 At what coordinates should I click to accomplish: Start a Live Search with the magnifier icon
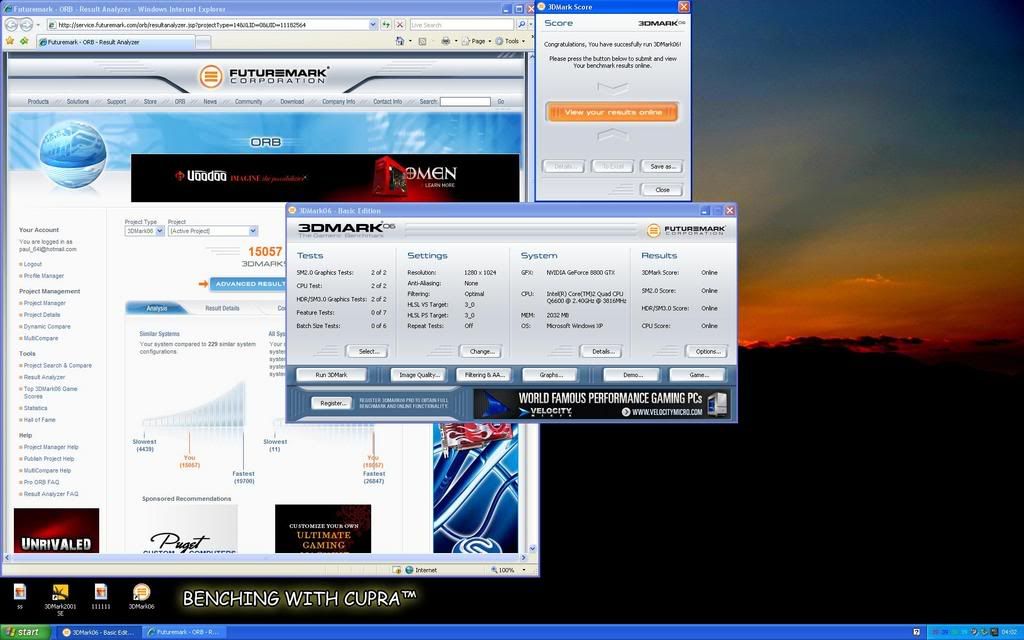521,25
